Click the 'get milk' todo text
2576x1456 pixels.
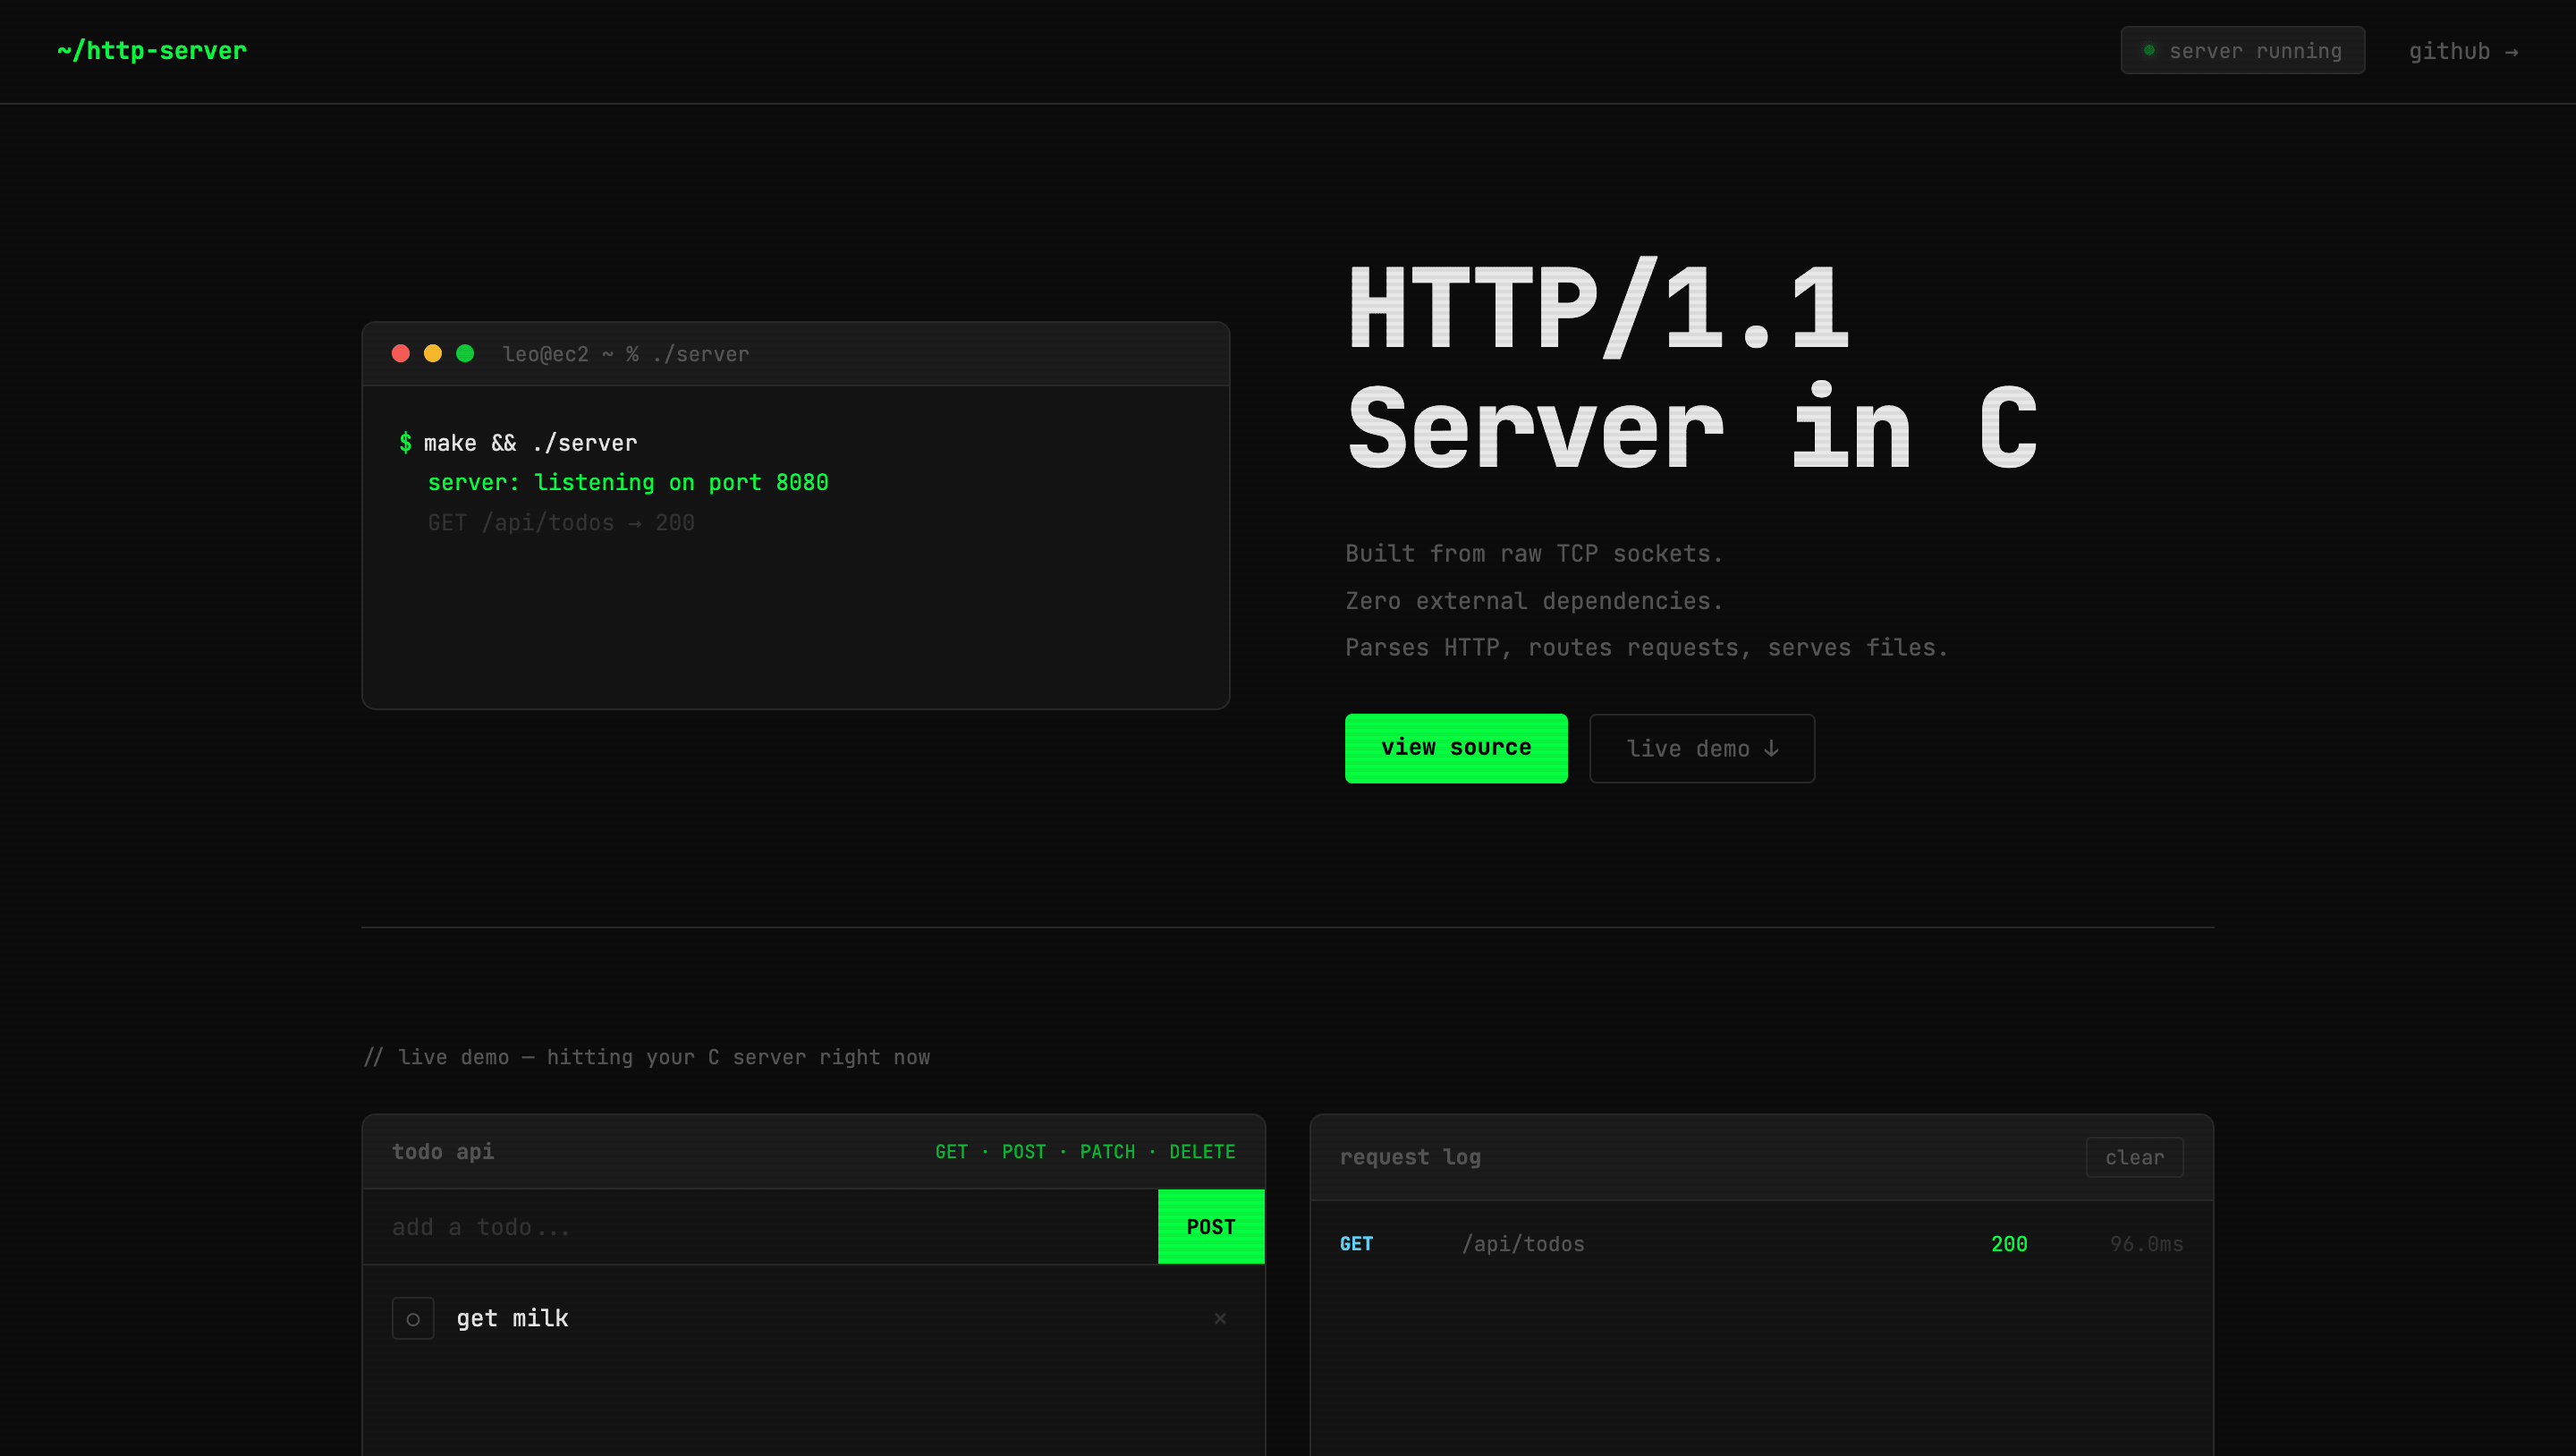[512, 1318]
